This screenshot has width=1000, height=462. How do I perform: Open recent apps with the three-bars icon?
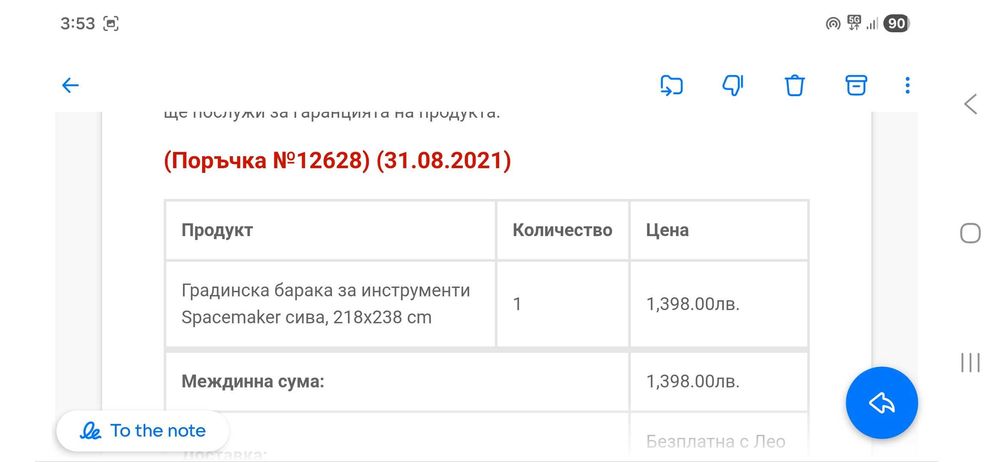point(970,362)
